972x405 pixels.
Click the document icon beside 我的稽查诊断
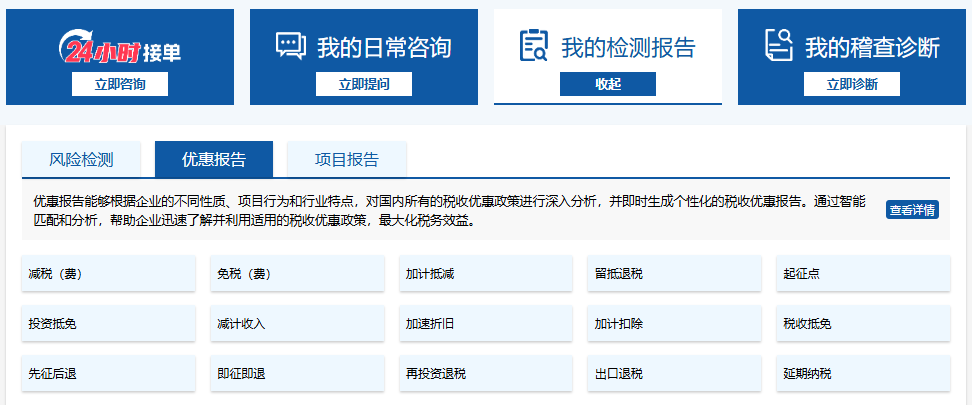778,46
